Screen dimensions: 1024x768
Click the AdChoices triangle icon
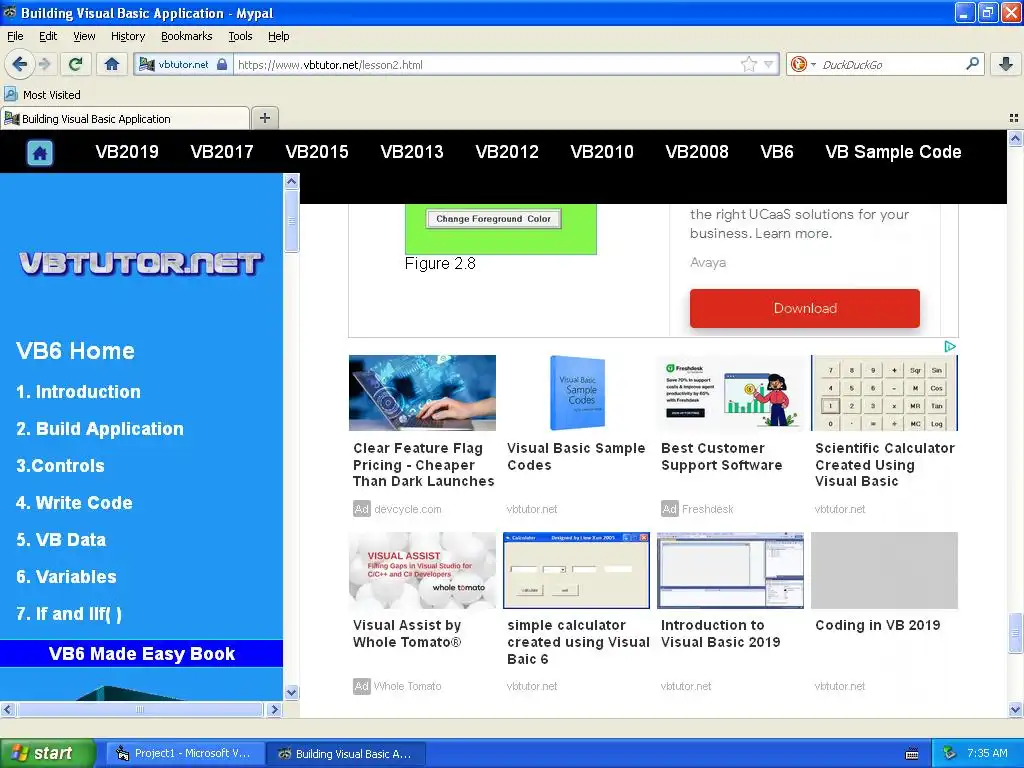[x=950, y=346]
